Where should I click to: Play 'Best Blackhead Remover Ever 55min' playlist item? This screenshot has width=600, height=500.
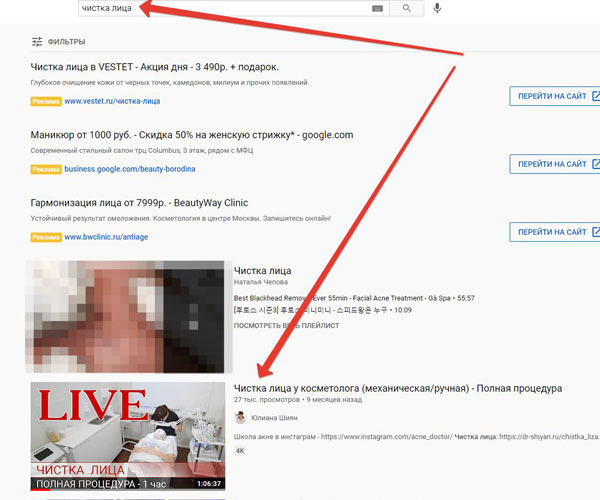pos(354,298)
